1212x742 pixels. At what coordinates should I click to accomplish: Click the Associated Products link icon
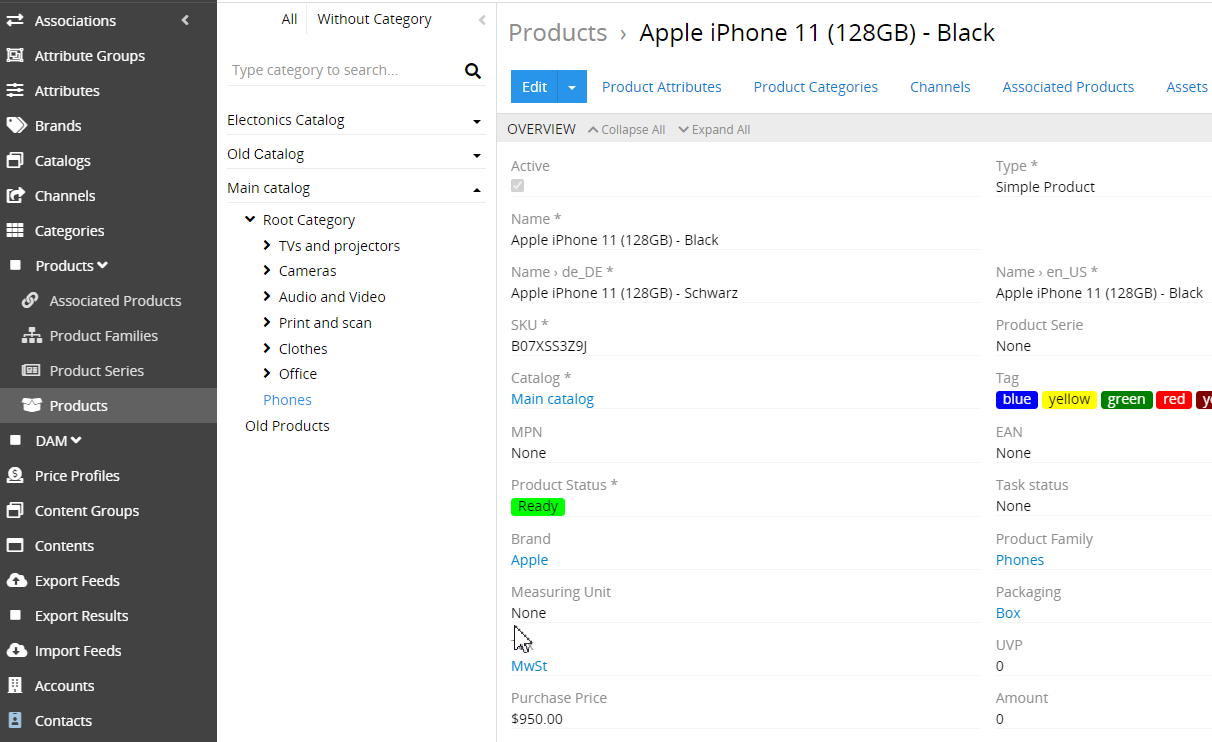click(30, 300)
